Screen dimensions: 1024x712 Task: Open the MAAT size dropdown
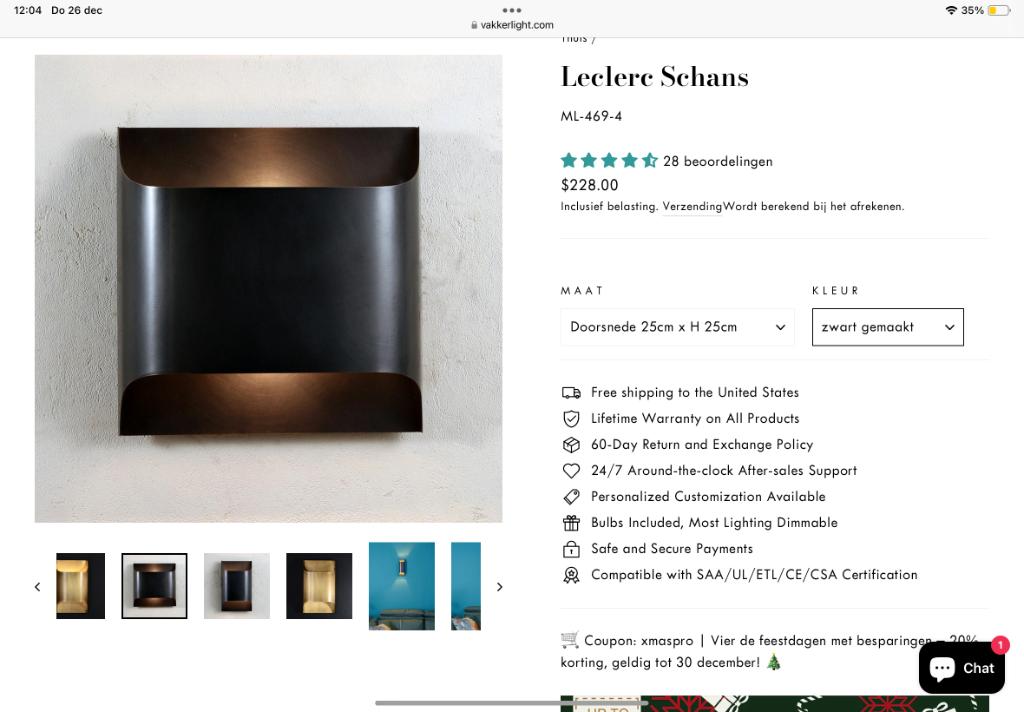coord(677,326)
